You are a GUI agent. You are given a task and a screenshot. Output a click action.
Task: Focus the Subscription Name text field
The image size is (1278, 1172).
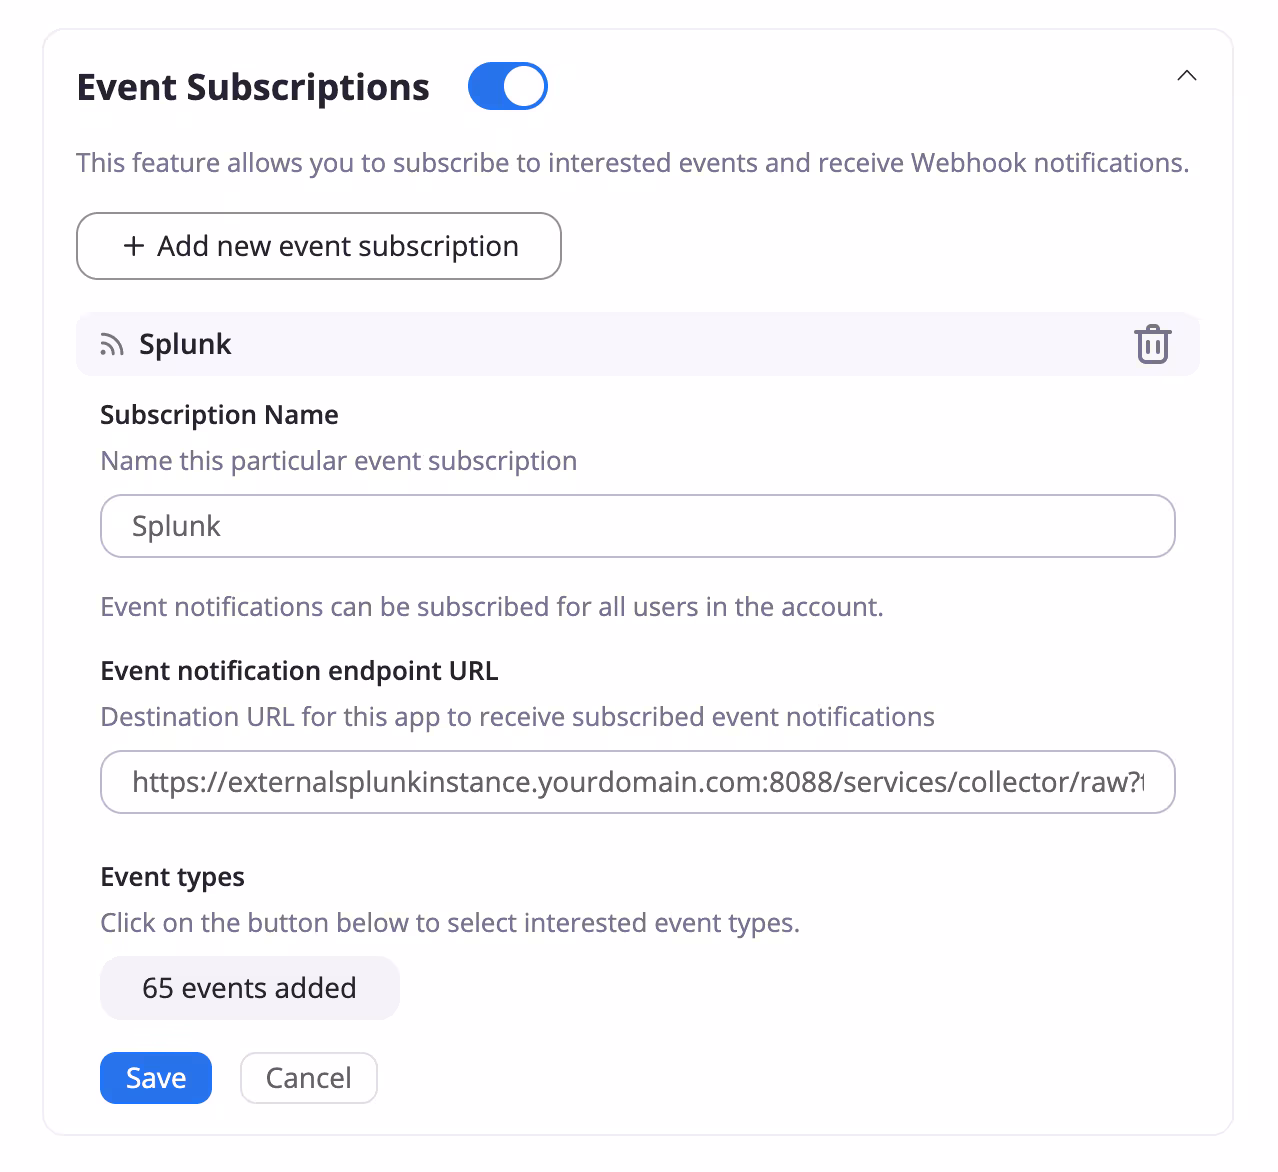pyautogui.click(x=637, y=526)
